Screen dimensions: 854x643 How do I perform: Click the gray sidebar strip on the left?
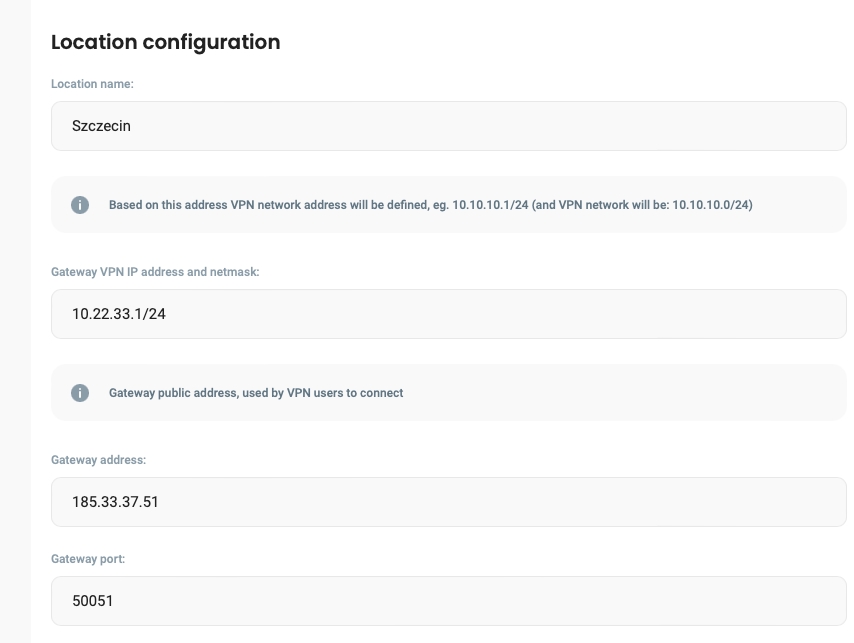pyautogui.click(x=15, y=320)
